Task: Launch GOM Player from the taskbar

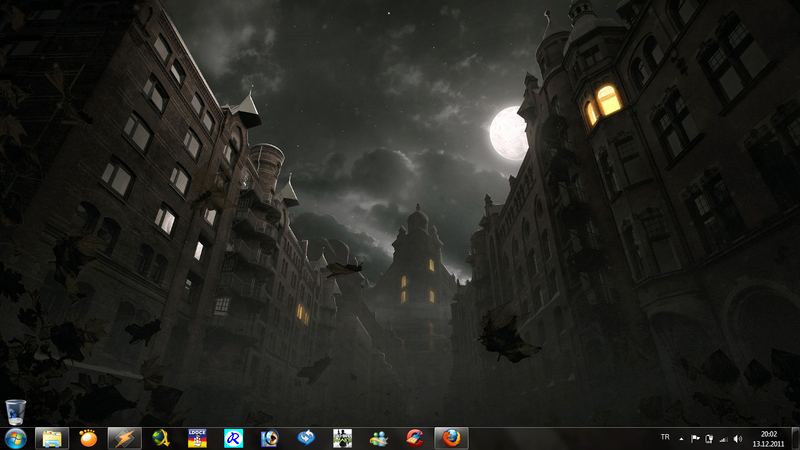Action: [x=88, y=438]
